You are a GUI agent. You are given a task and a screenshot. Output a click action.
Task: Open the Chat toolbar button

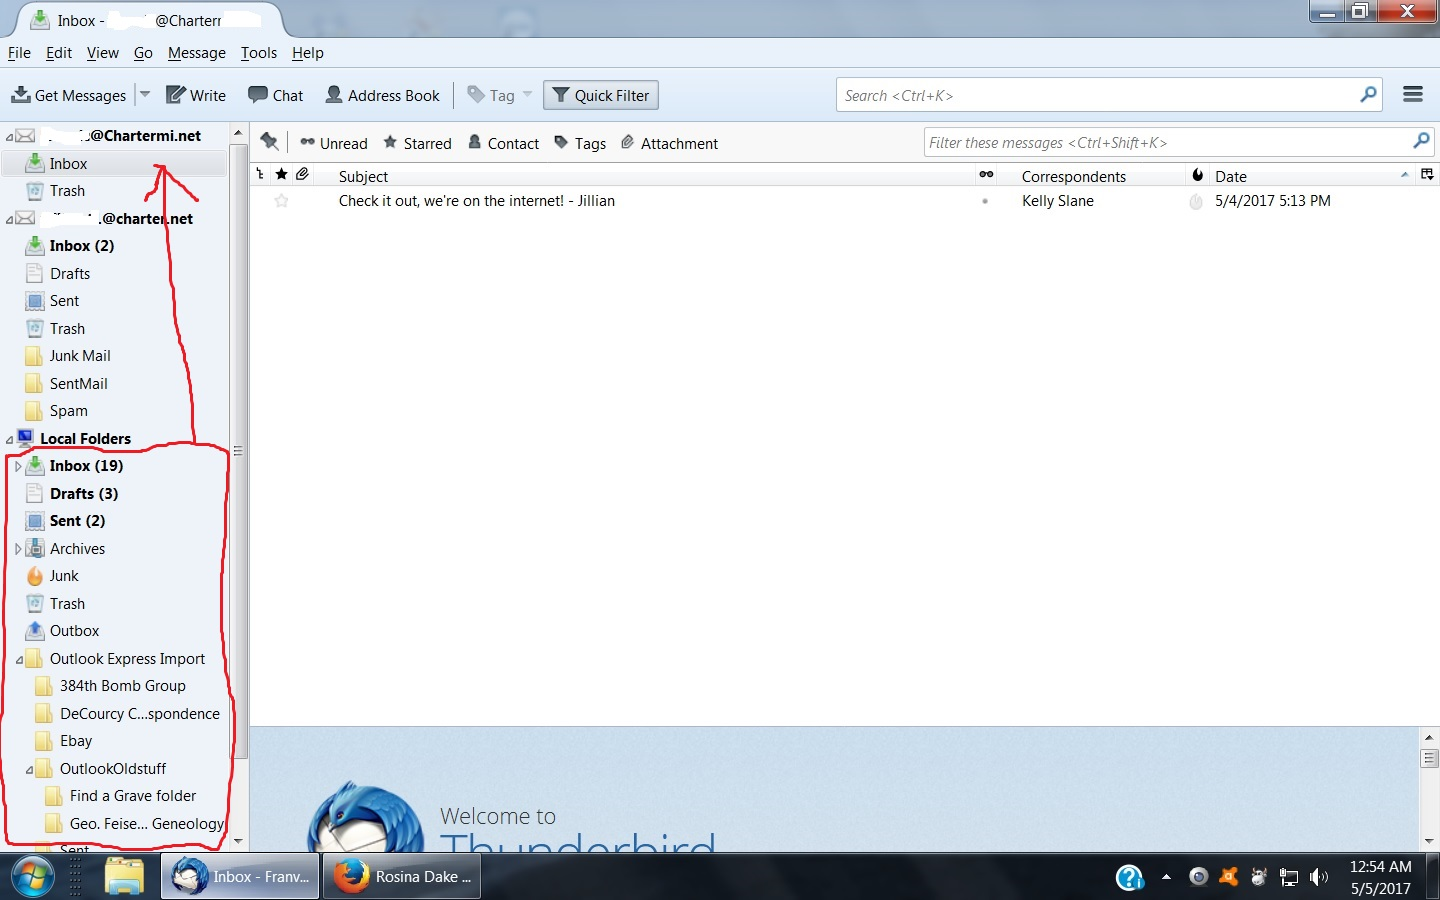(276, 95)
